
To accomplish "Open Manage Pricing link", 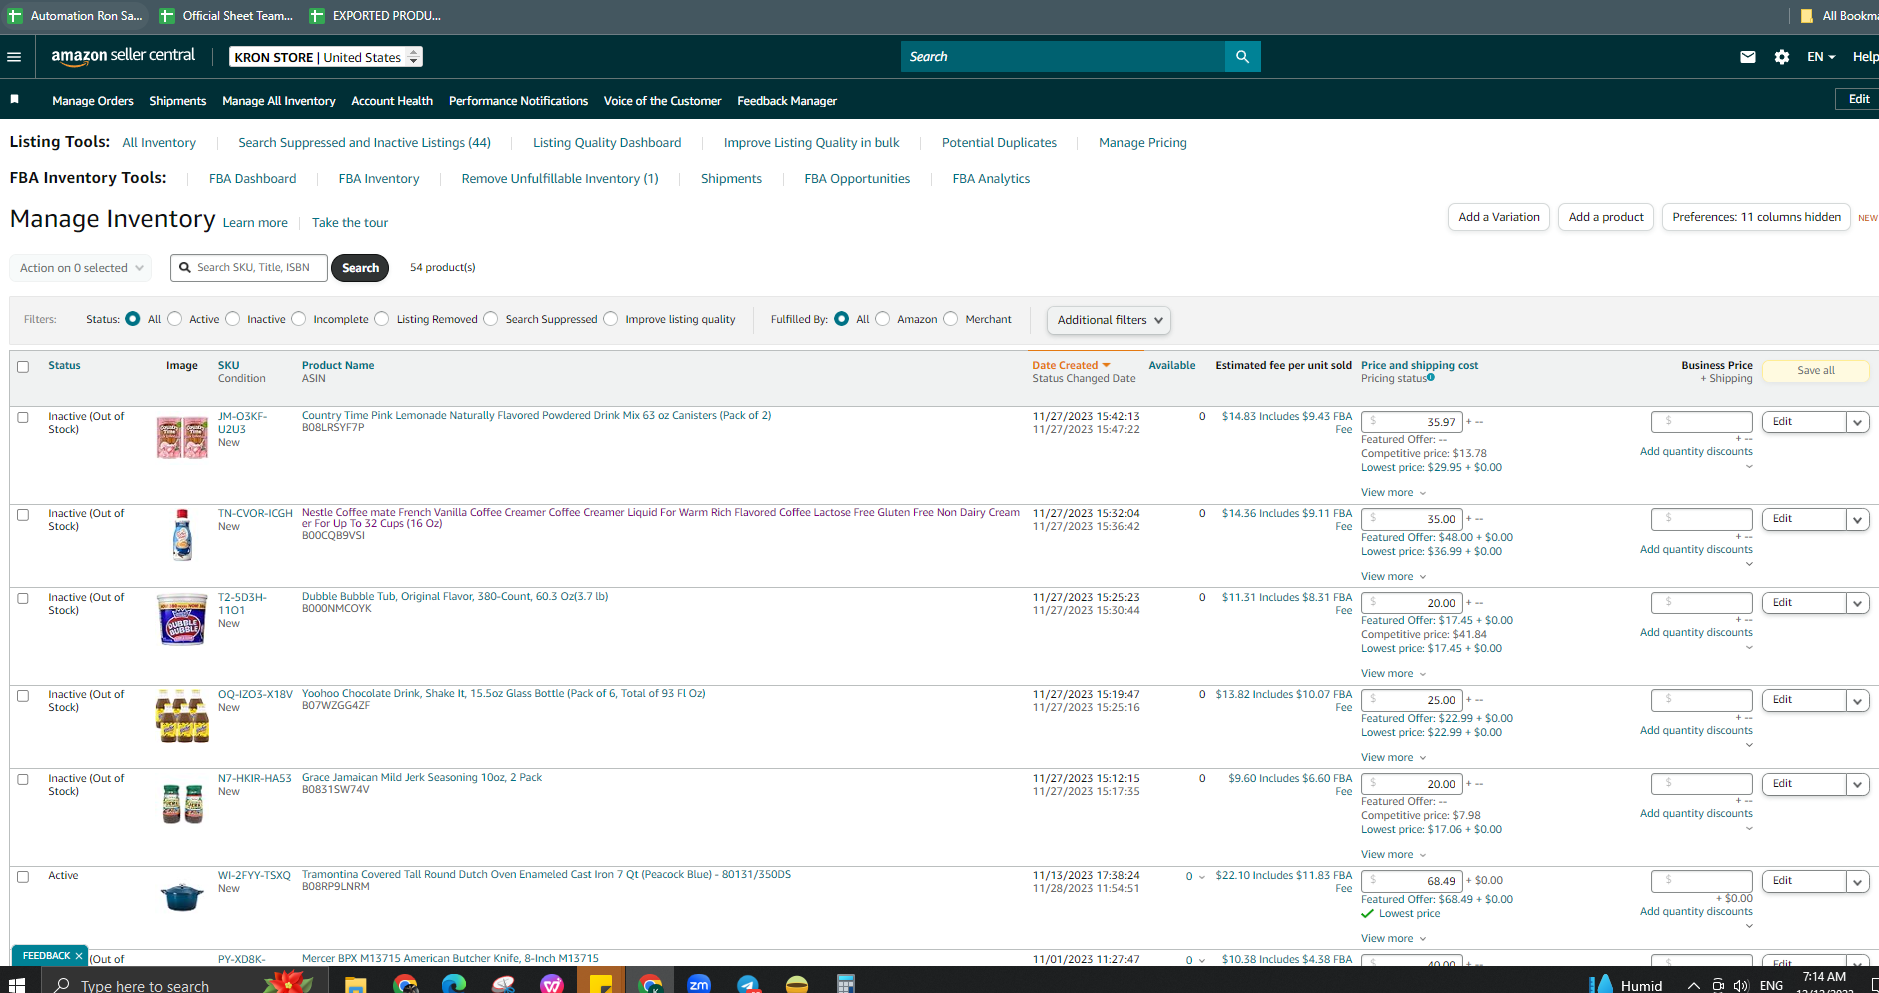I will pyautogui.click(x=1143, y=143).
